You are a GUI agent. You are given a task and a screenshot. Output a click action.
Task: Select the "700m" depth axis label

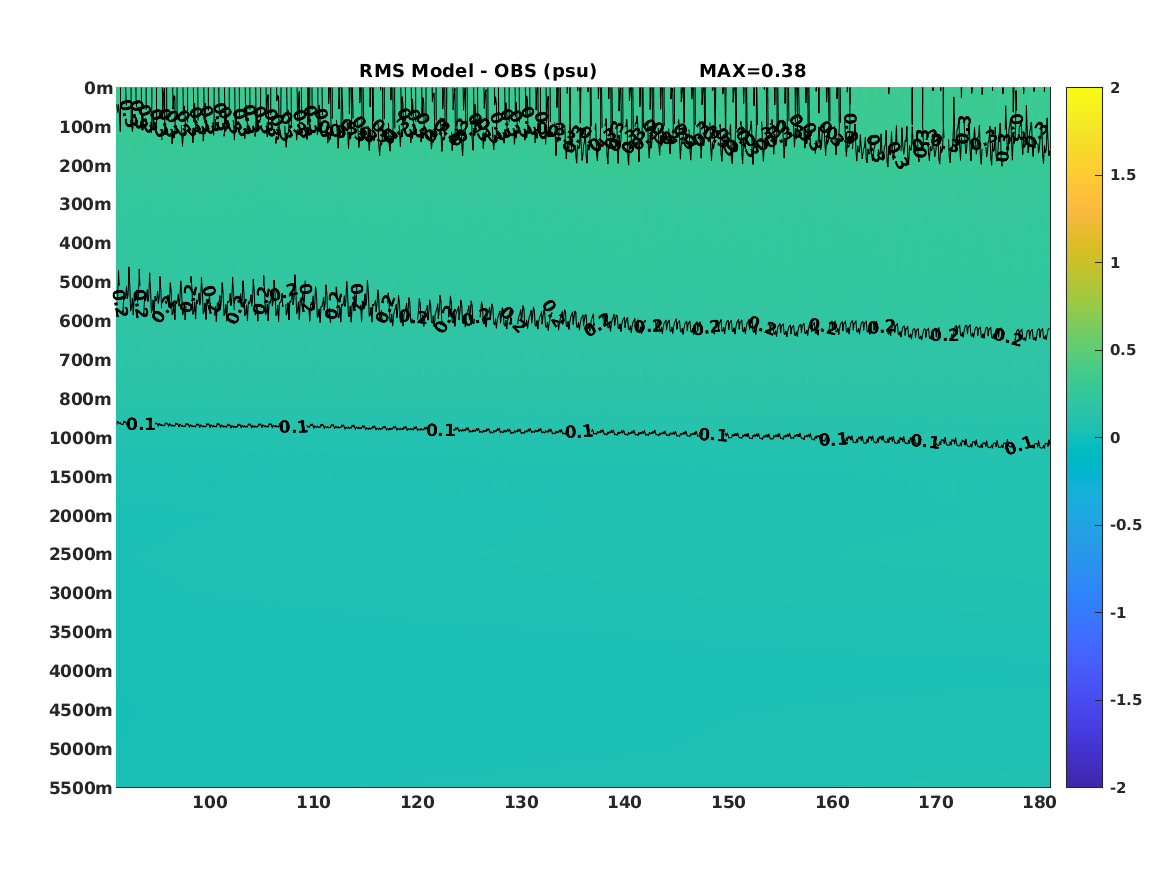[86, 360]
